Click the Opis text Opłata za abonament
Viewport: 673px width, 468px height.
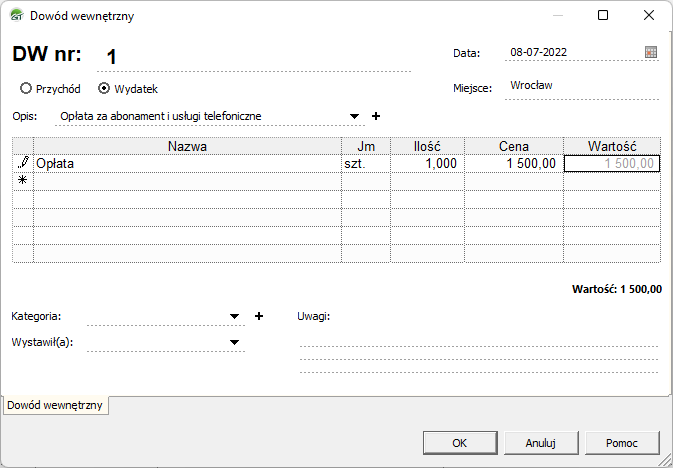(161, 116)
